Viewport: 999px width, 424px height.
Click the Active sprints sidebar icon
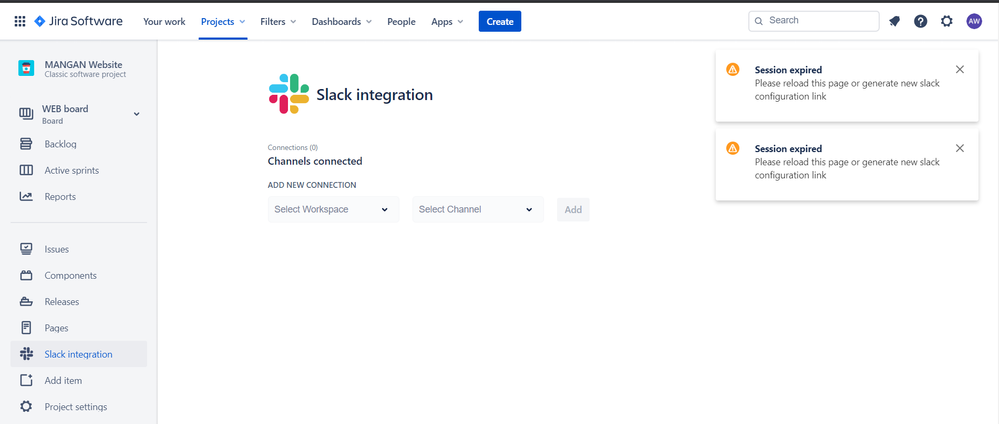(x=26, y=170)
